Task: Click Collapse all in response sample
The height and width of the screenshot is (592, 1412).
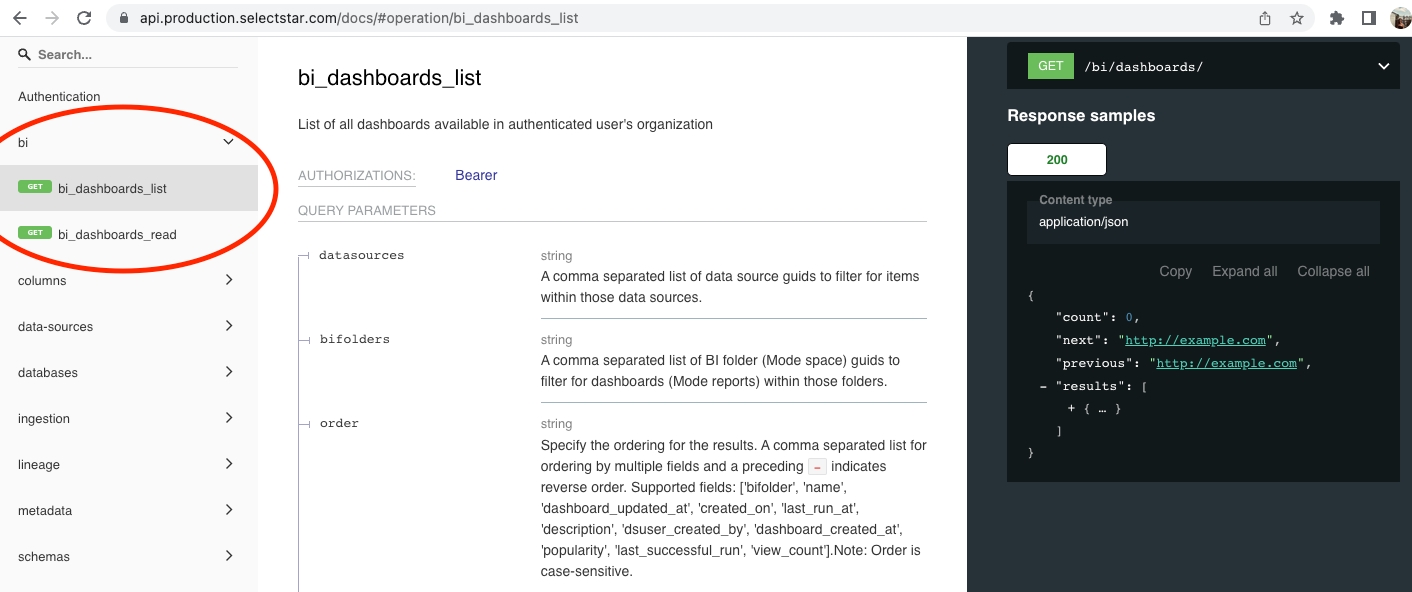Action: [x=1333, y=271]
